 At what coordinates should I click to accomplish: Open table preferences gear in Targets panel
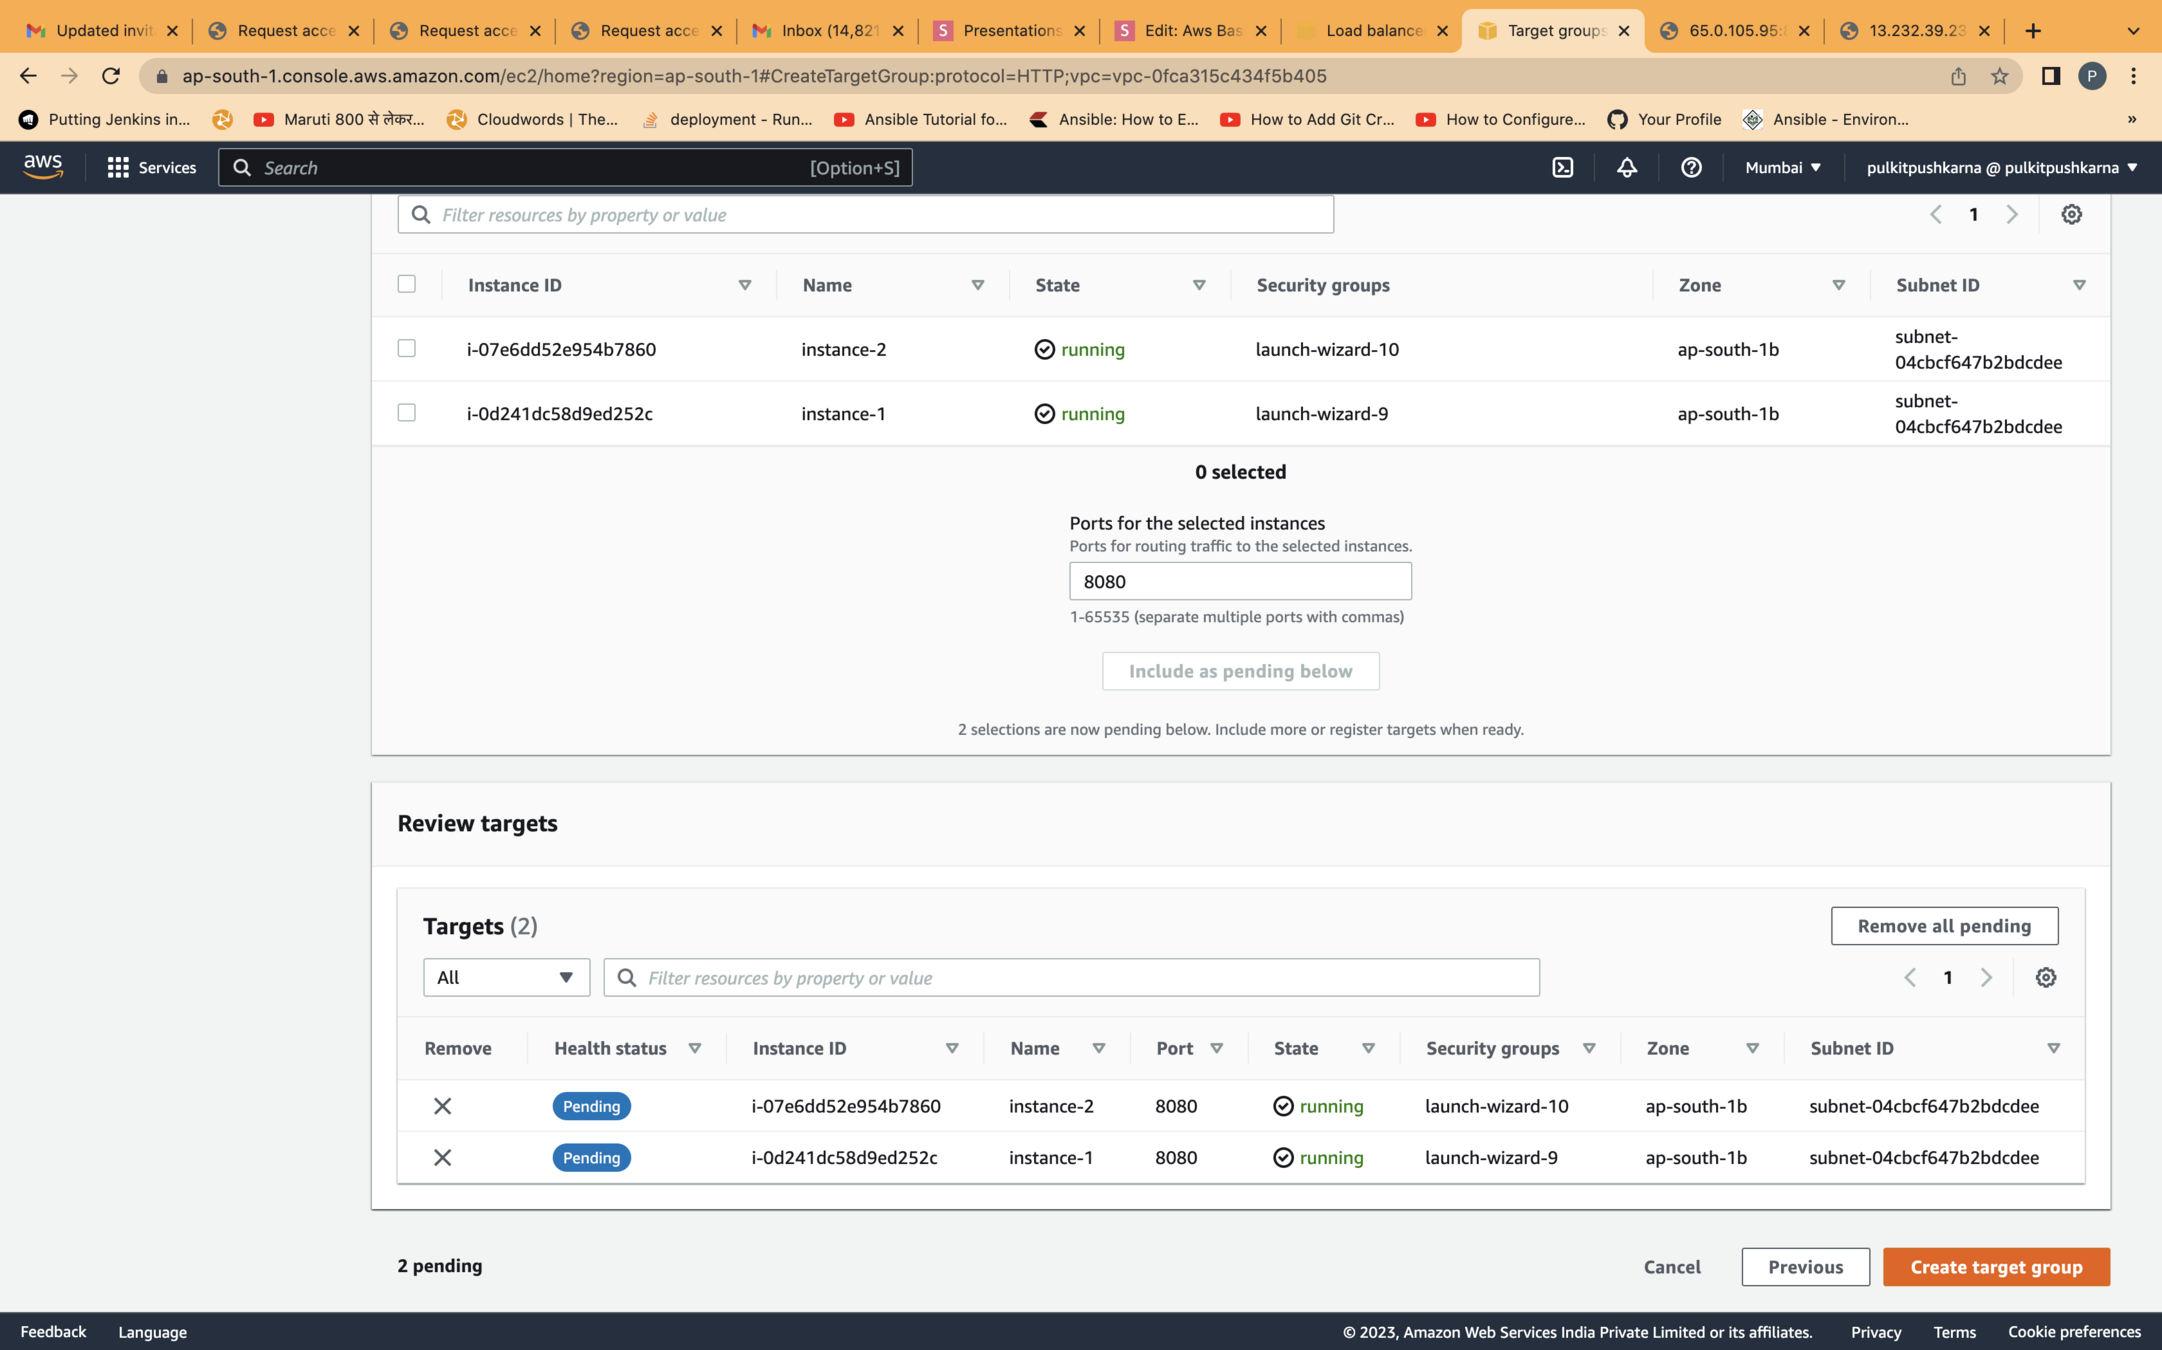click(x=2046, y=978)
